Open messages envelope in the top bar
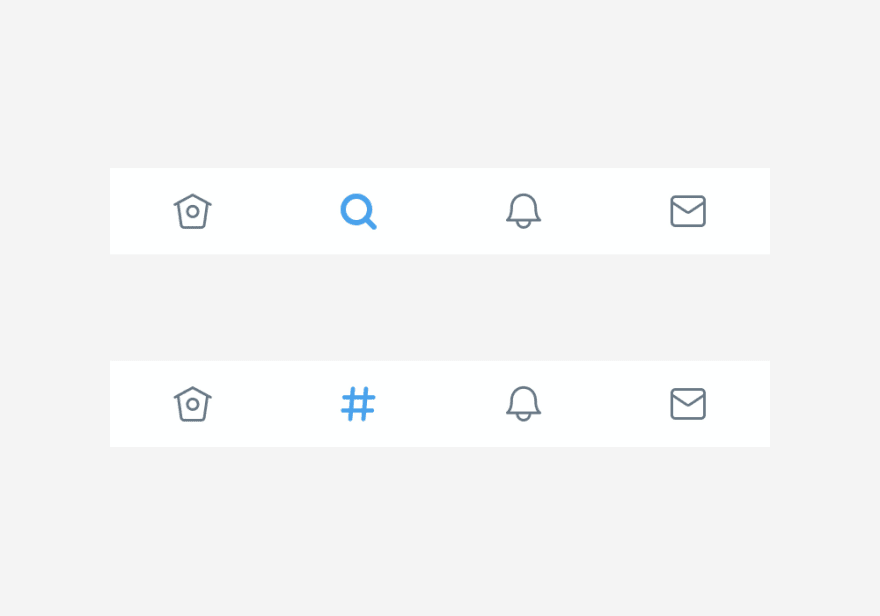The width and height of the screenshot is (880, 616). (688, 211)
